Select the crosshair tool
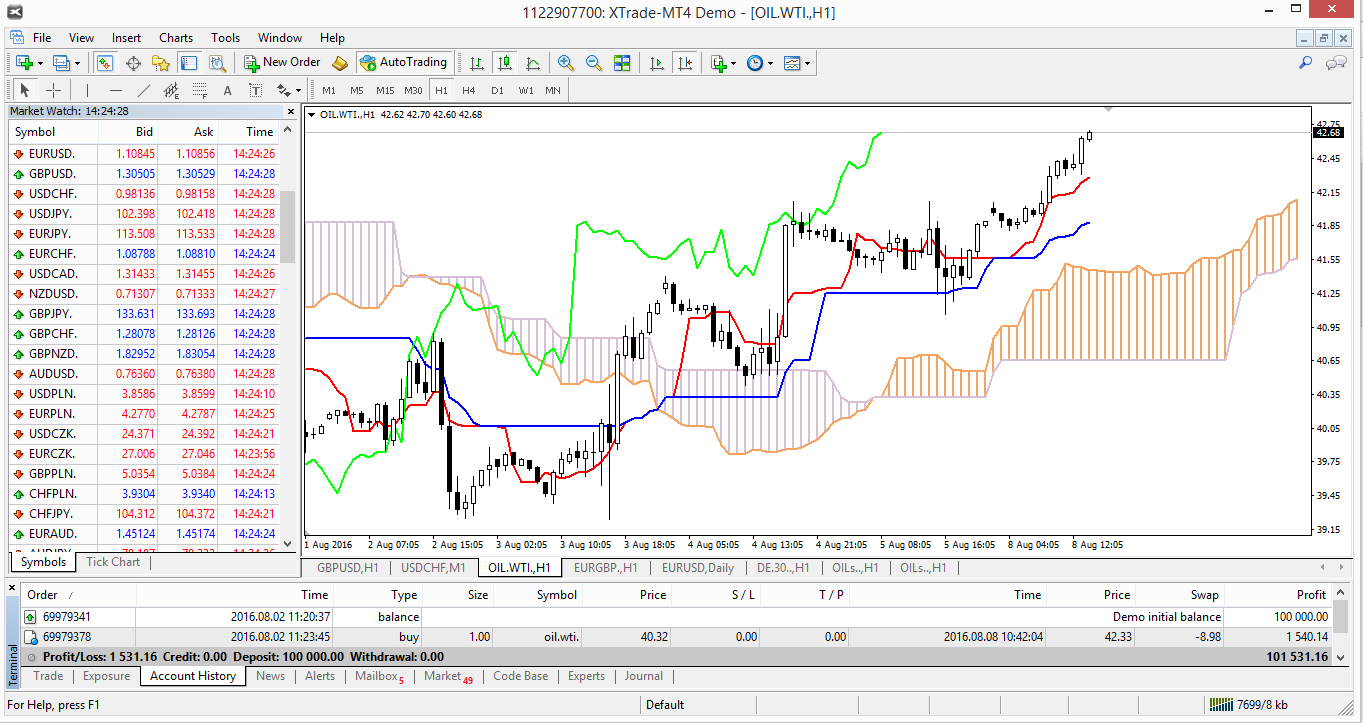 54,90
